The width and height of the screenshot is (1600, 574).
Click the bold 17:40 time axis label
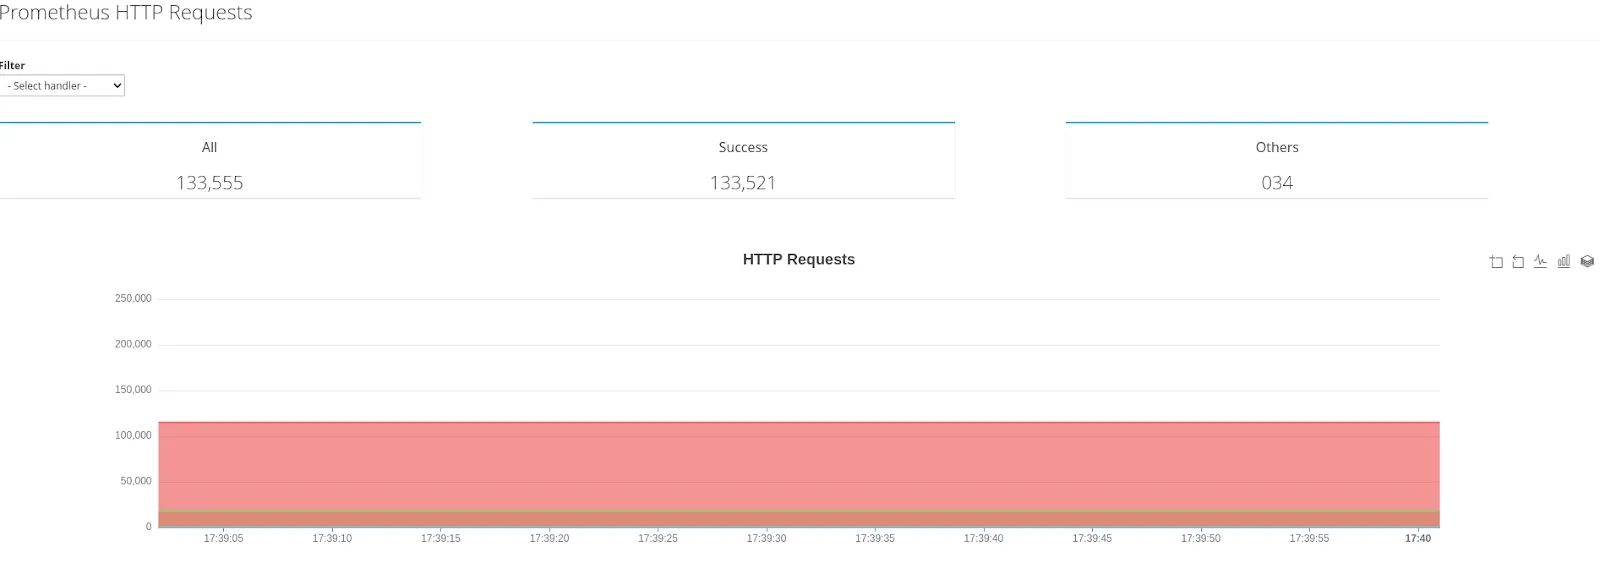[1418, 538]
